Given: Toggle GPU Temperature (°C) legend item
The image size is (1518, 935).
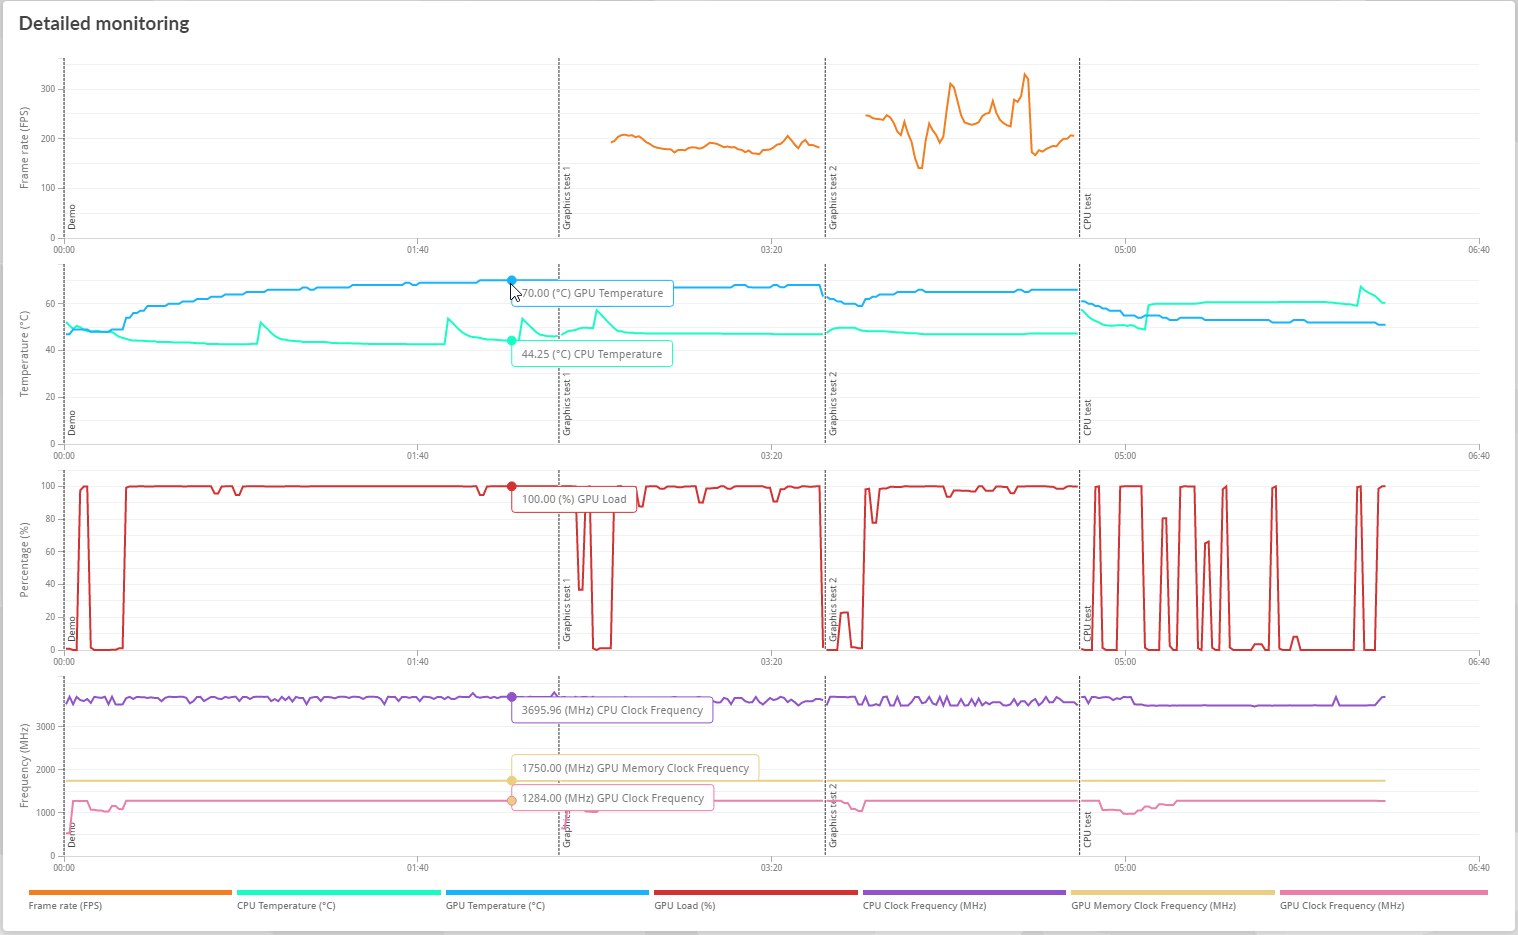Looking at the screenshot, I should [x=495, y=905].
